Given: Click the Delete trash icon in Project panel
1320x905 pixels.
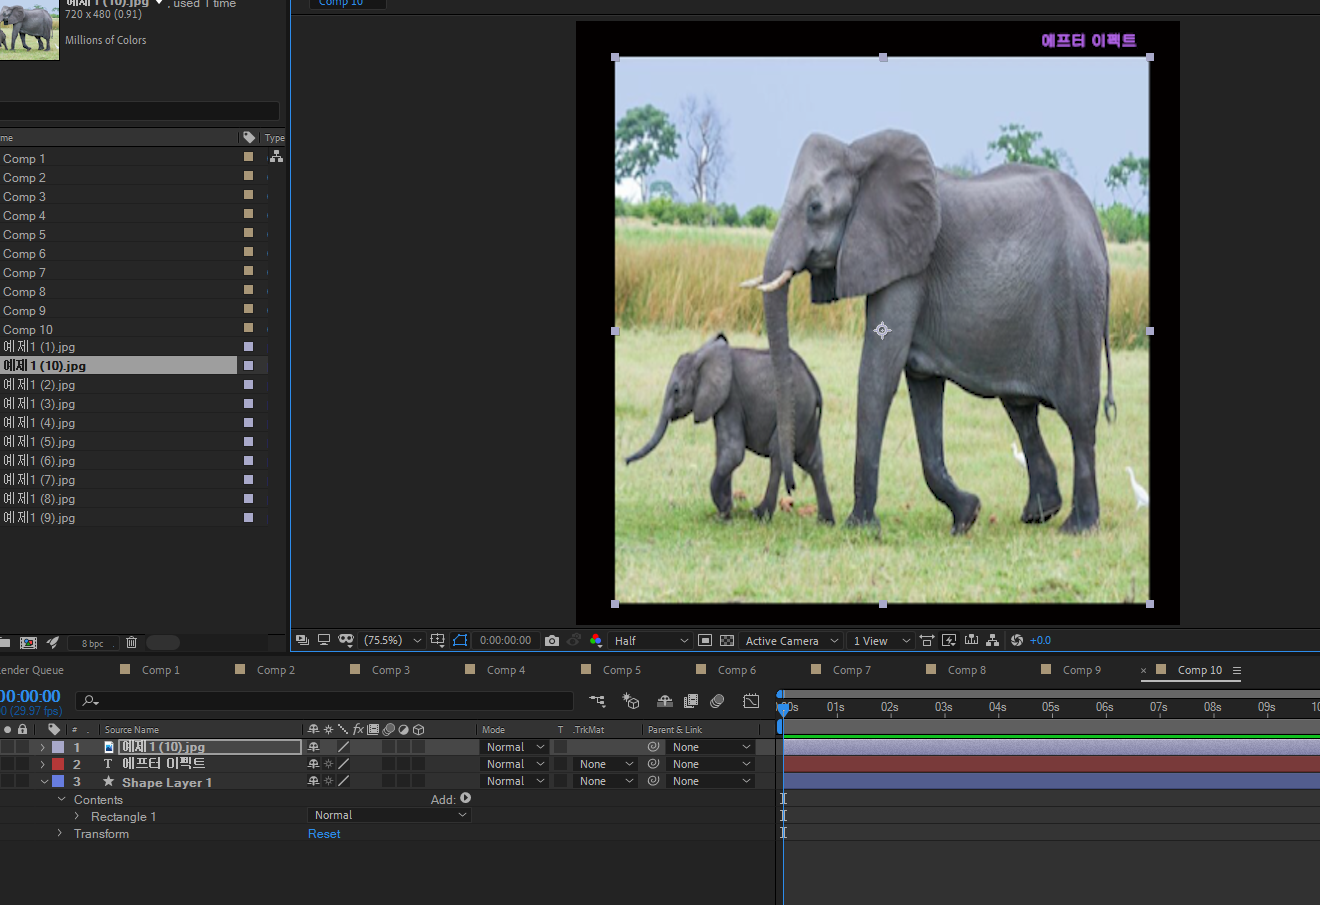Looking at the screenshot, I should point(131,643).
